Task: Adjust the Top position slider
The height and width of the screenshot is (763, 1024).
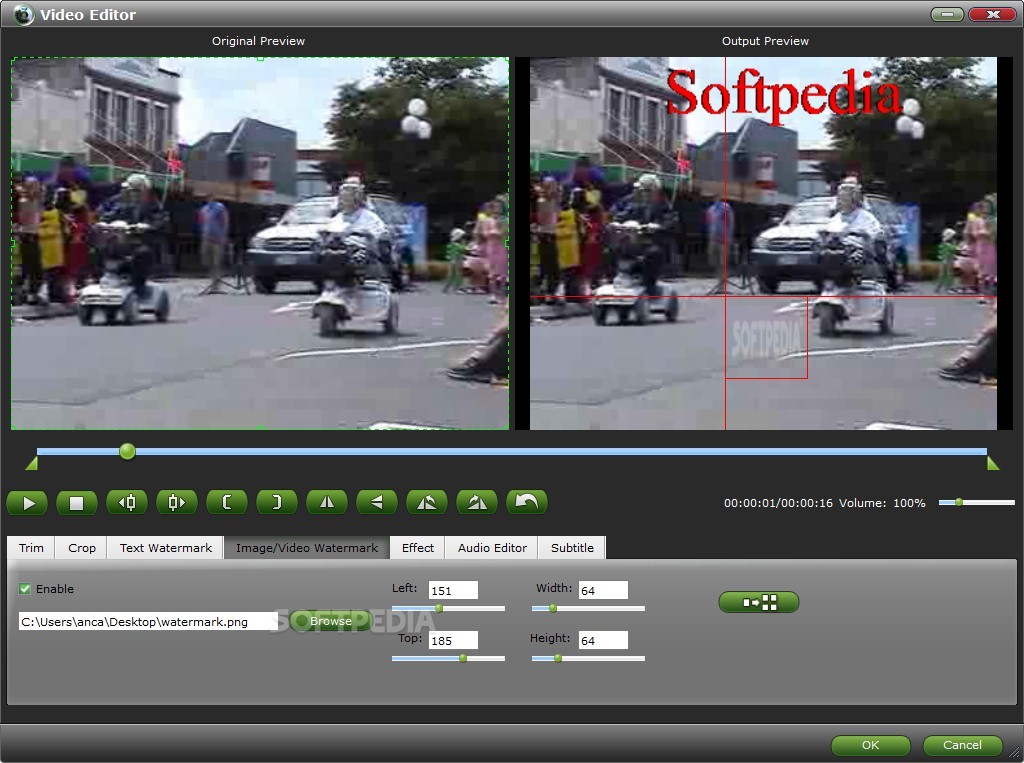Action: click(x=448, y=658)
